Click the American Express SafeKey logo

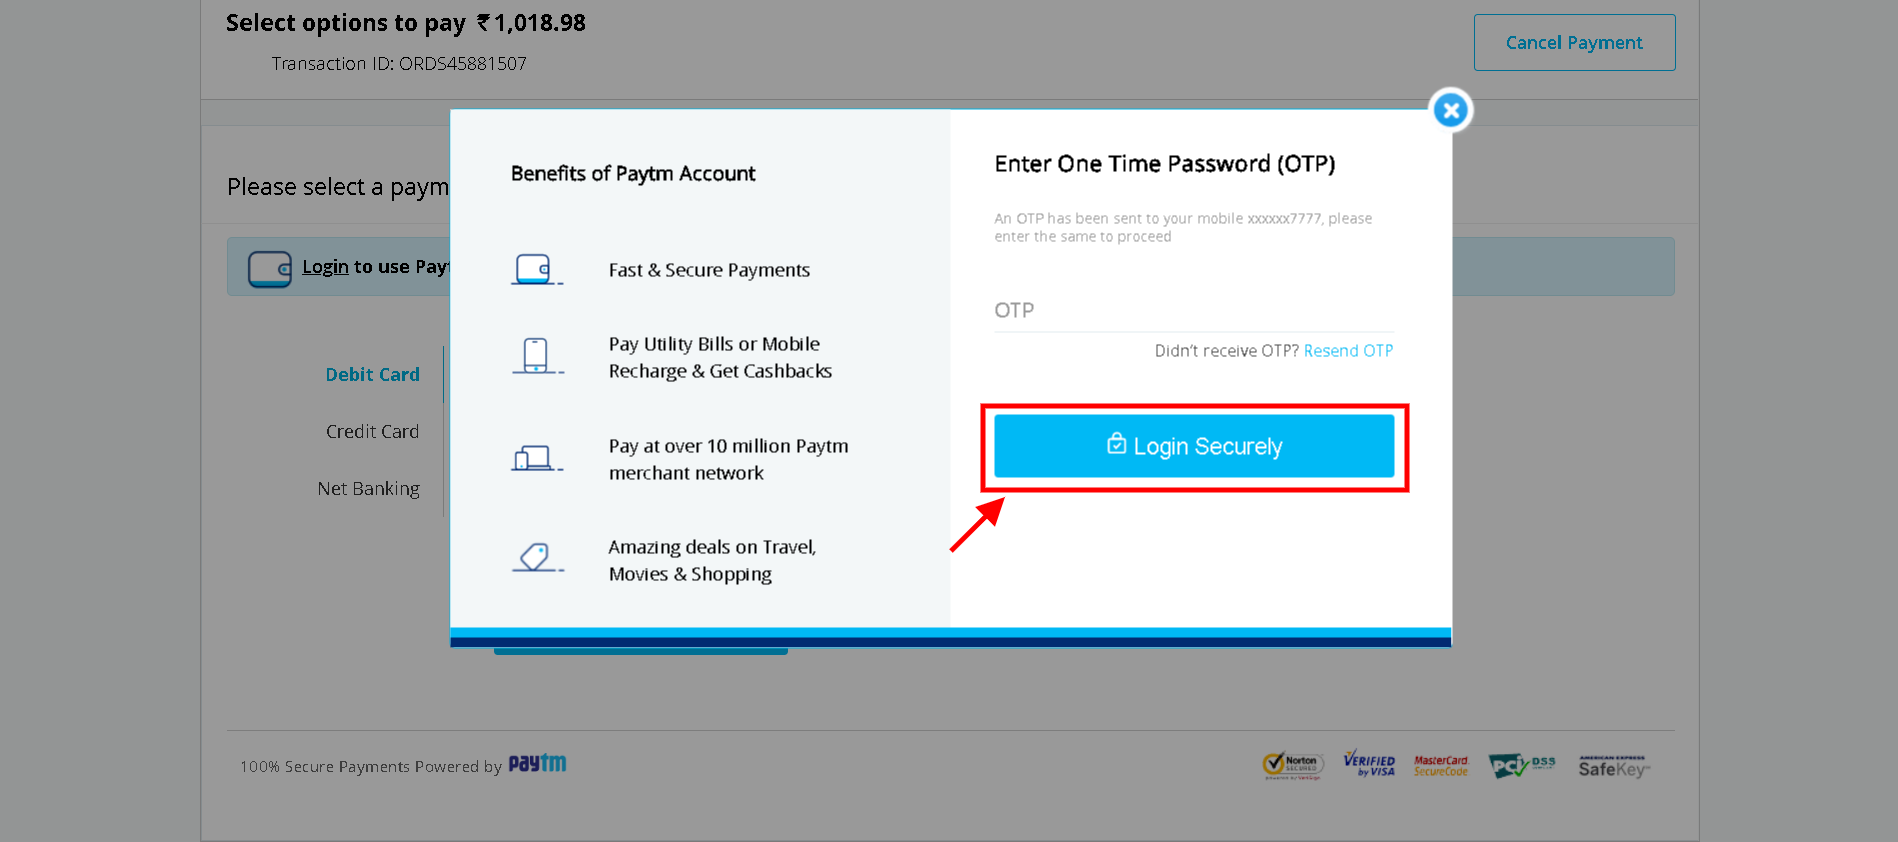click(1613, 766)
